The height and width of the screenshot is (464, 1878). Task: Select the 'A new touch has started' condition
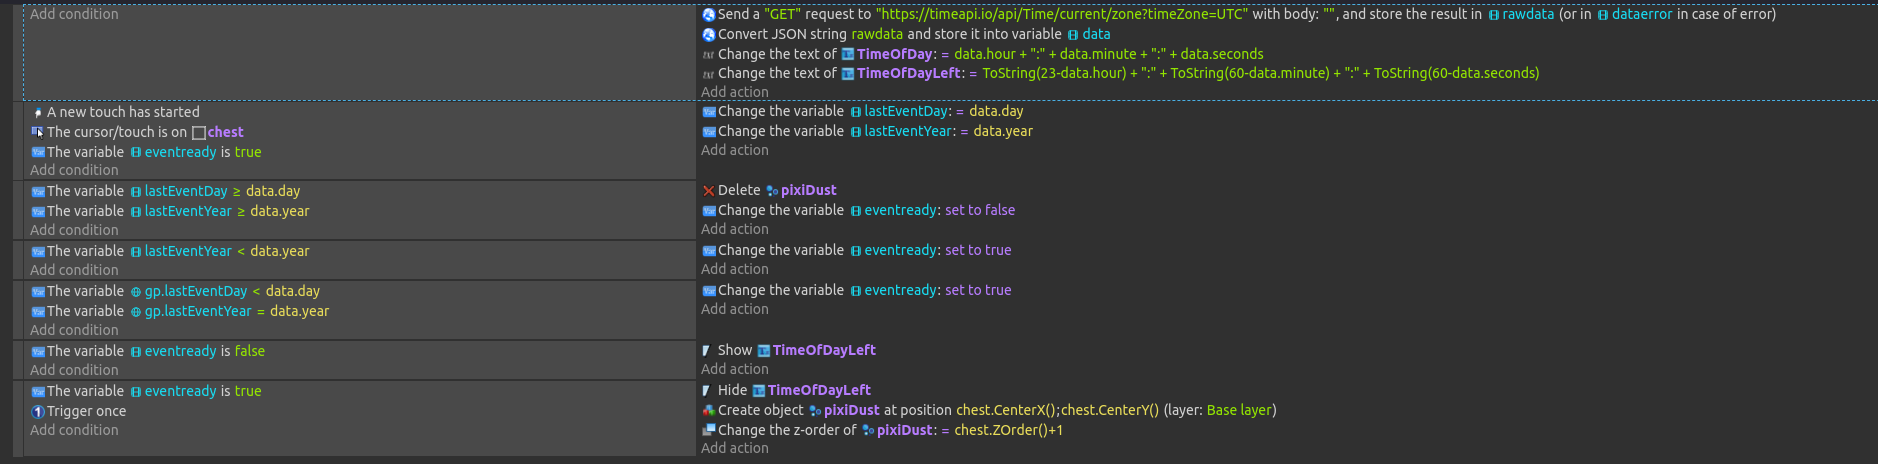point(116,112)
